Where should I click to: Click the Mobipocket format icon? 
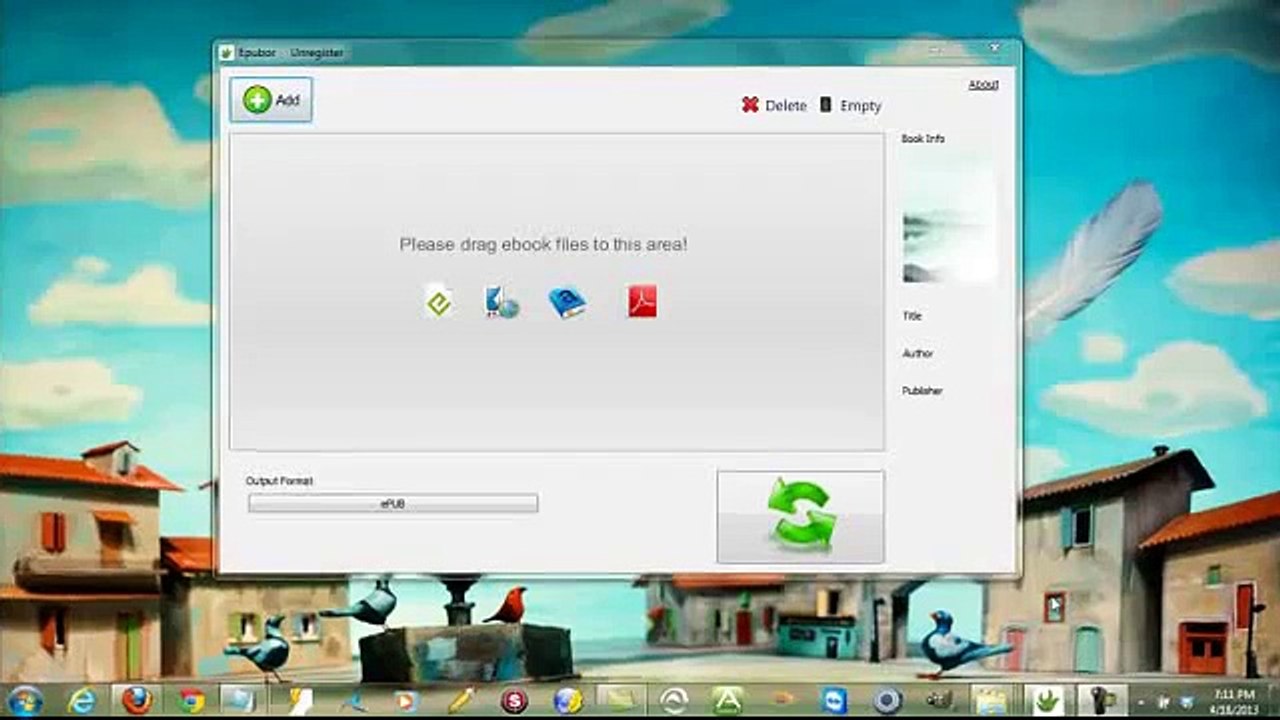point(501,301)
